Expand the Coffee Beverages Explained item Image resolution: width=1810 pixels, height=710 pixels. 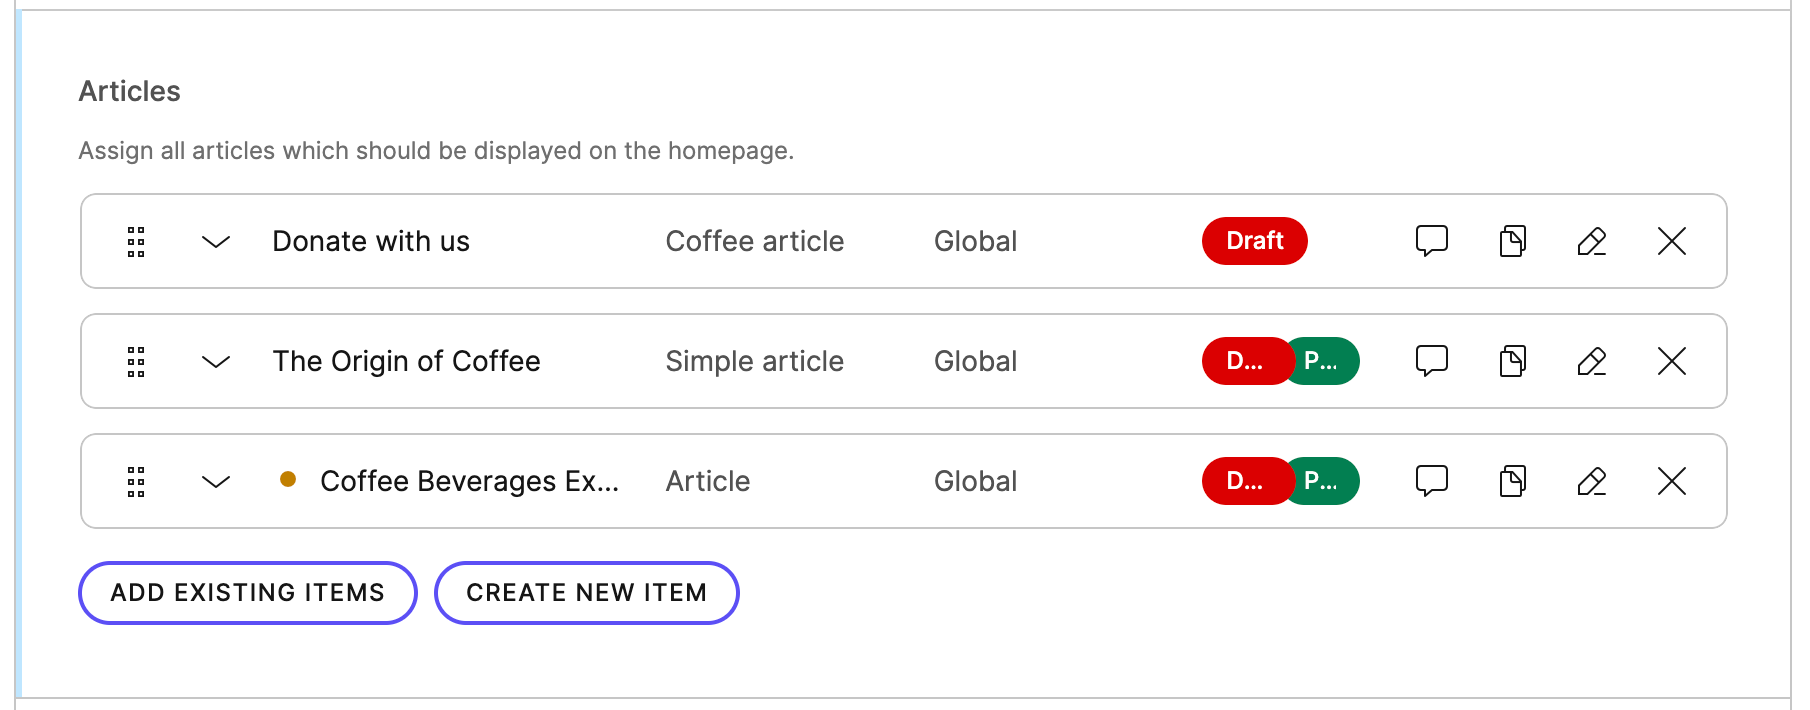tap(215, 481)
